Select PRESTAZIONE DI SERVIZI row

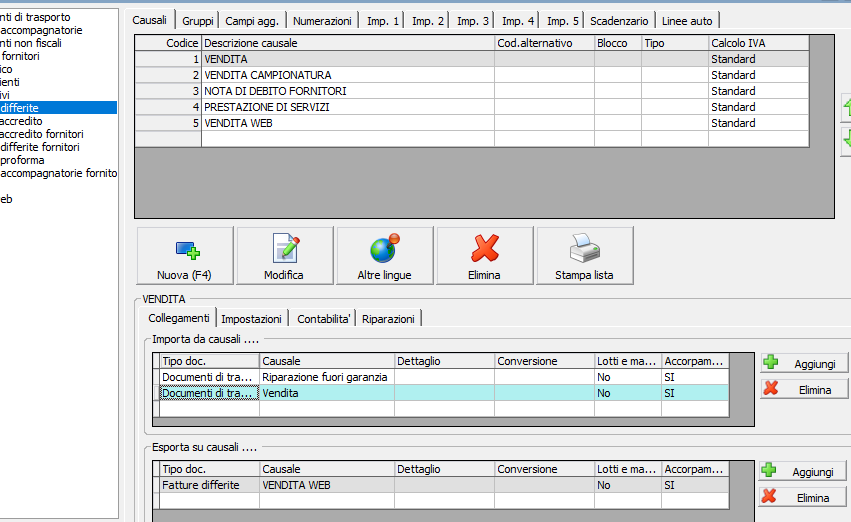click(x=472, y=107)
